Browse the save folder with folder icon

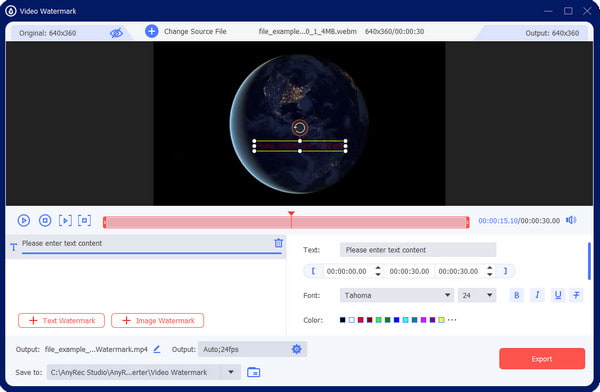[254, 372]
